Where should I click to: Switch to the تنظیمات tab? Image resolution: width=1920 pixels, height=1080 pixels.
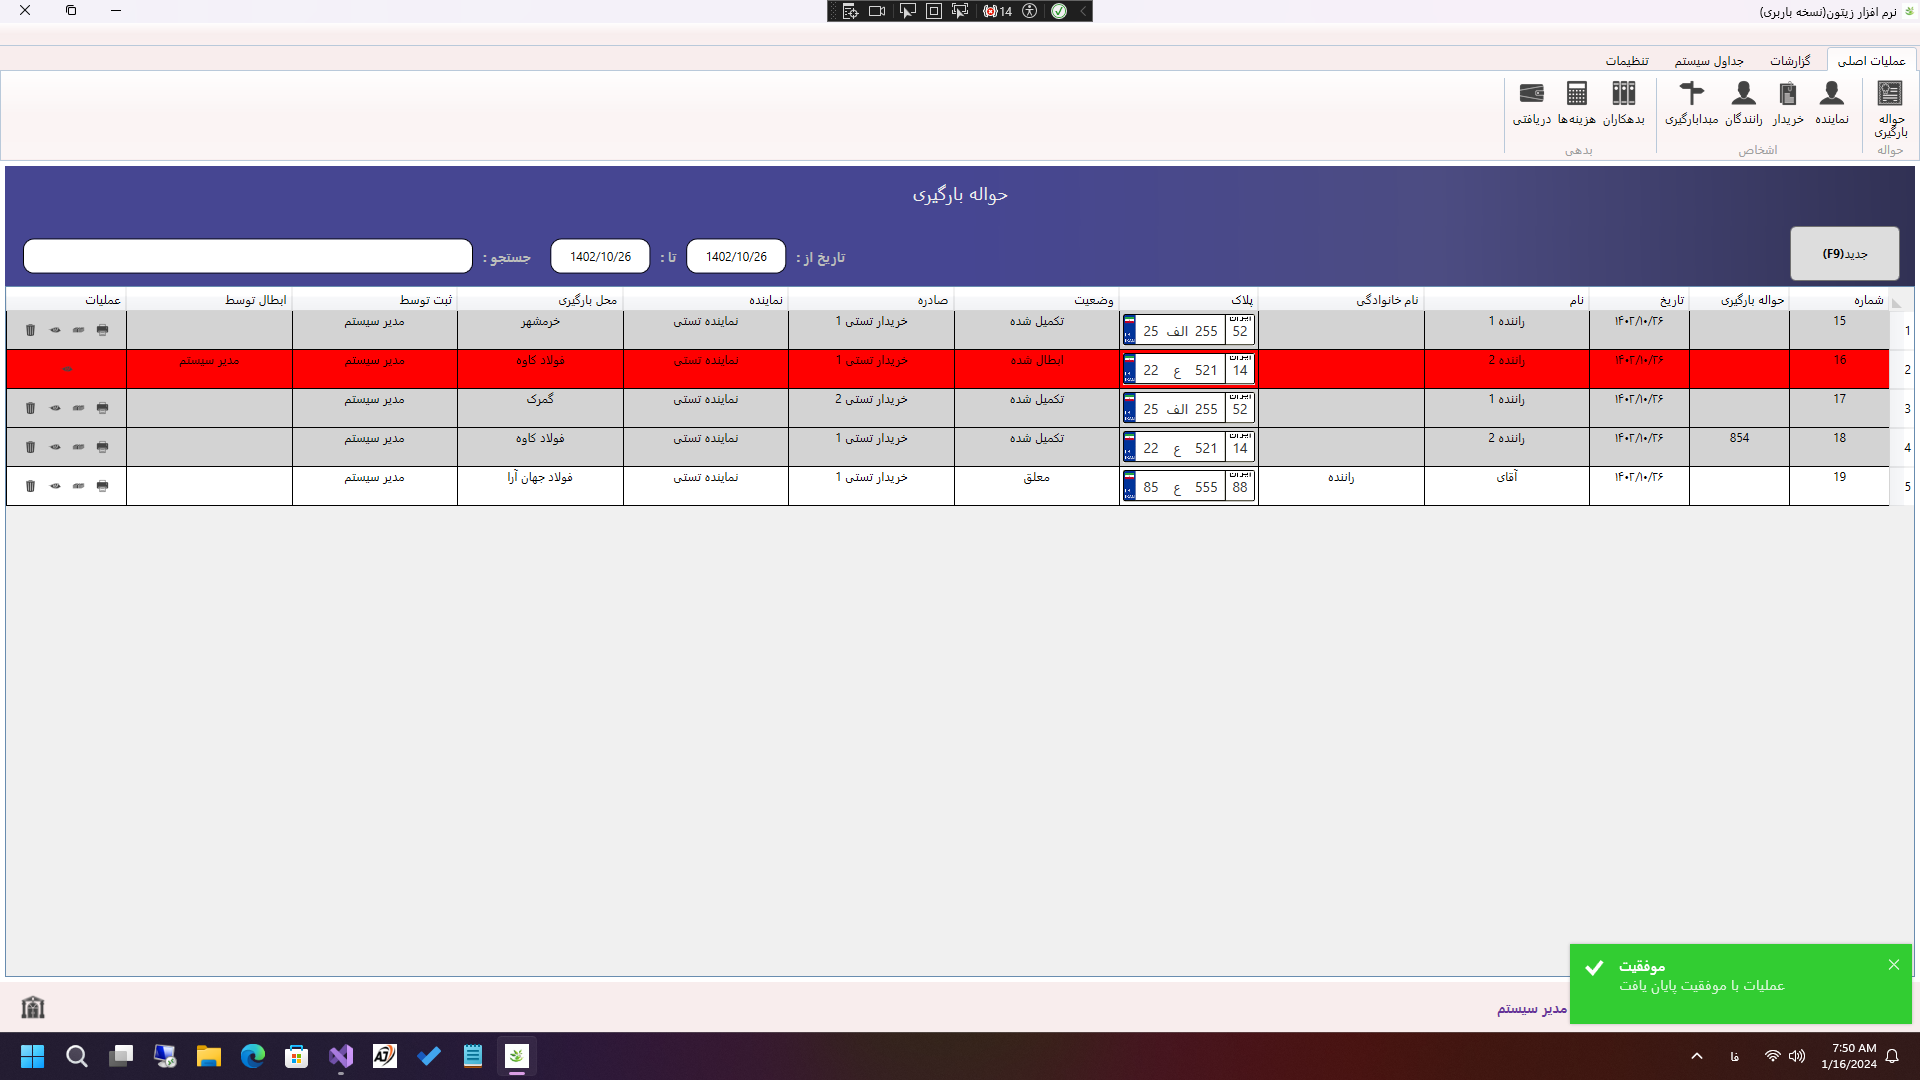click(1627, 61)
